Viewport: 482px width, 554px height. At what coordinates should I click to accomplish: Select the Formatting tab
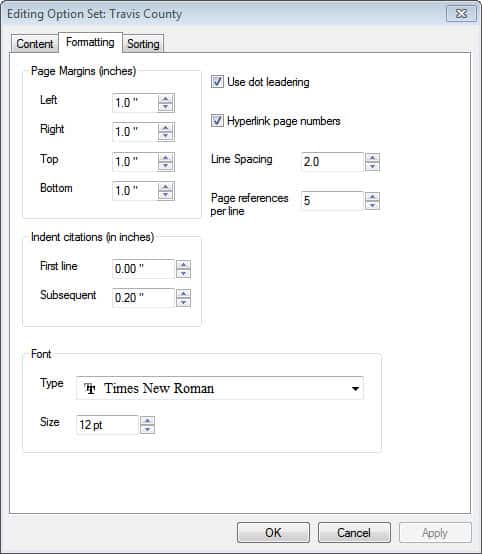[x=90, y=42]
